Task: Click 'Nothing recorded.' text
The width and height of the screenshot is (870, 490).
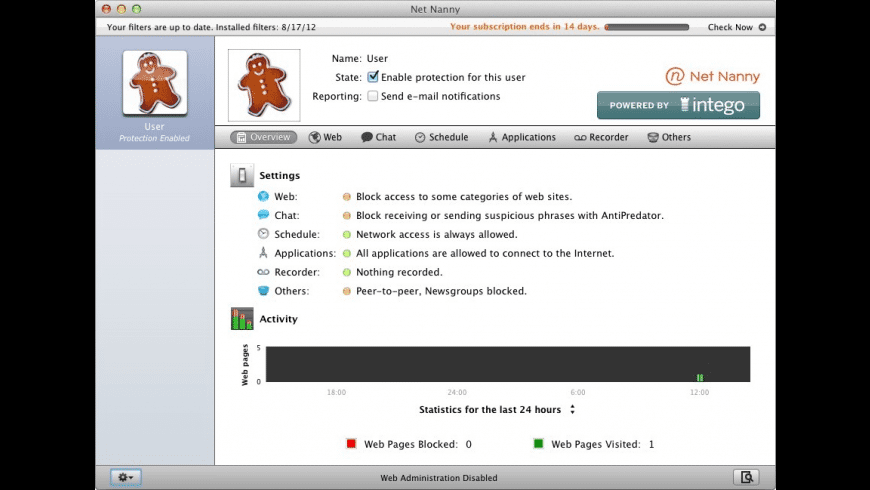Action: [x=399, y=272]
